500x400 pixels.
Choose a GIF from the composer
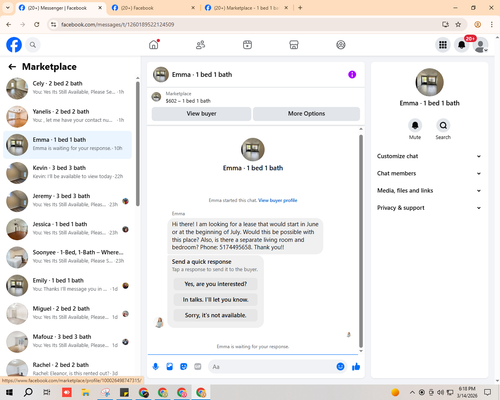click(x=198, y=367)
